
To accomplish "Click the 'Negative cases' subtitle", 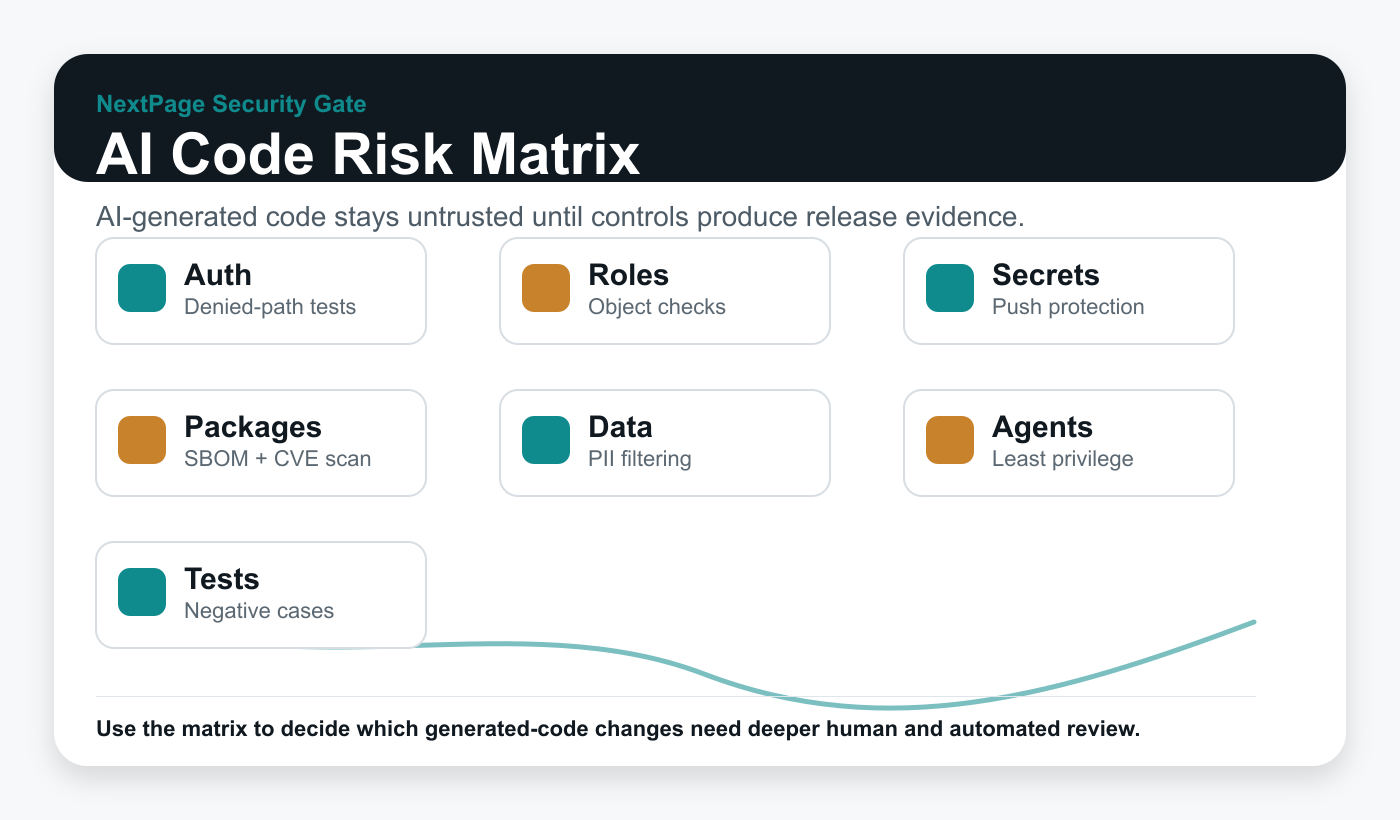I will [259, 611].
